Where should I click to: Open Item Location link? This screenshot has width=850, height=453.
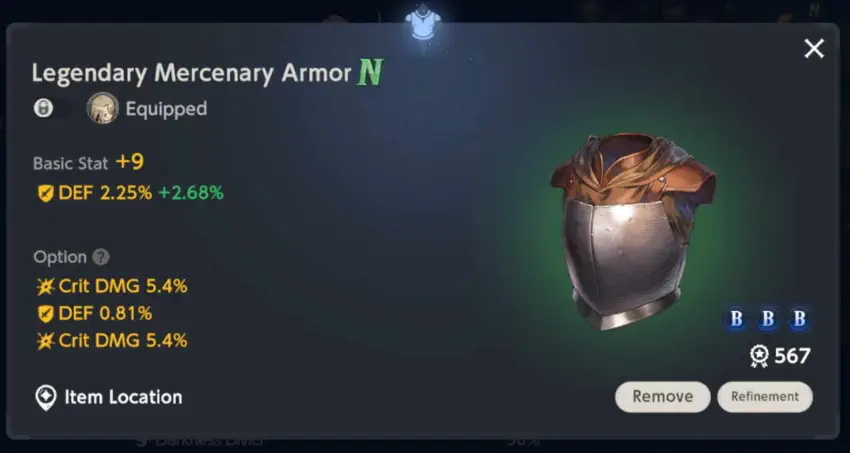(108, 397)
